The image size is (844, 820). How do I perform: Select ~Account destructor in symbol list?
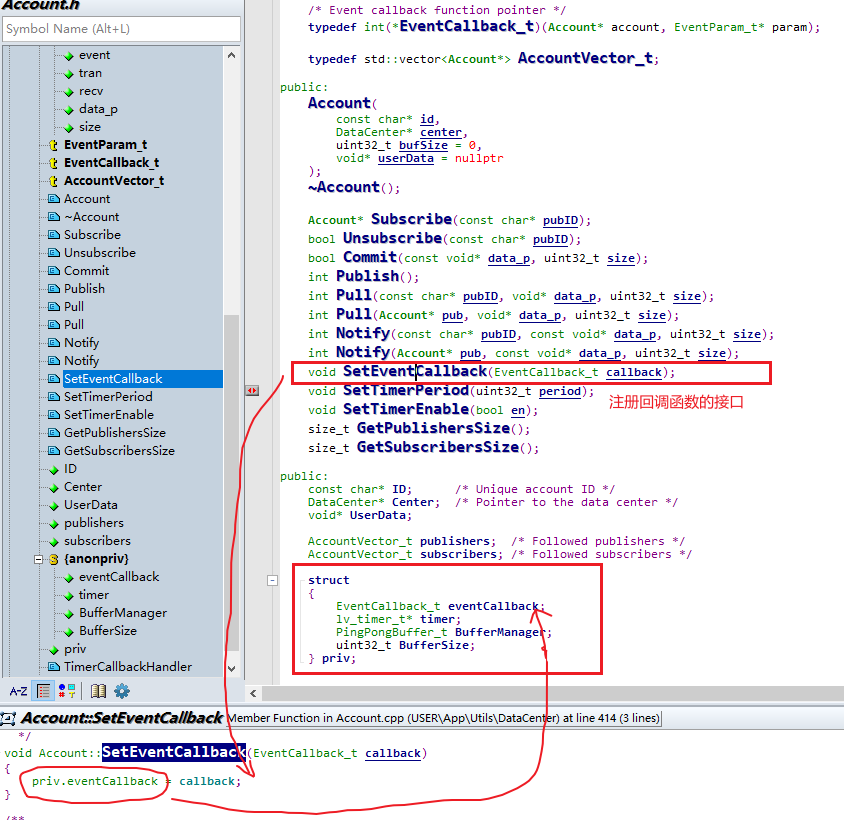point(92,217)
